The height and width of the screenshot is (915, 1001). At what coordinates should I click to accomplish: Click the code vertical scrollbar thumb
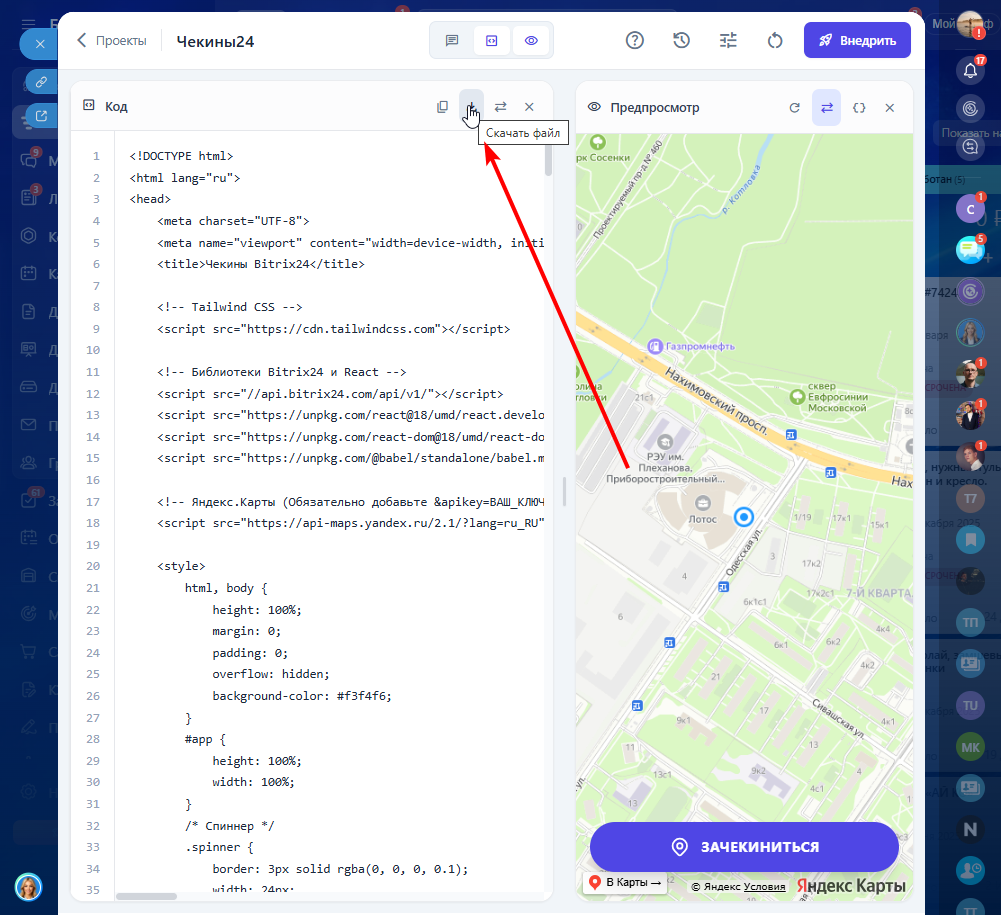548,160
